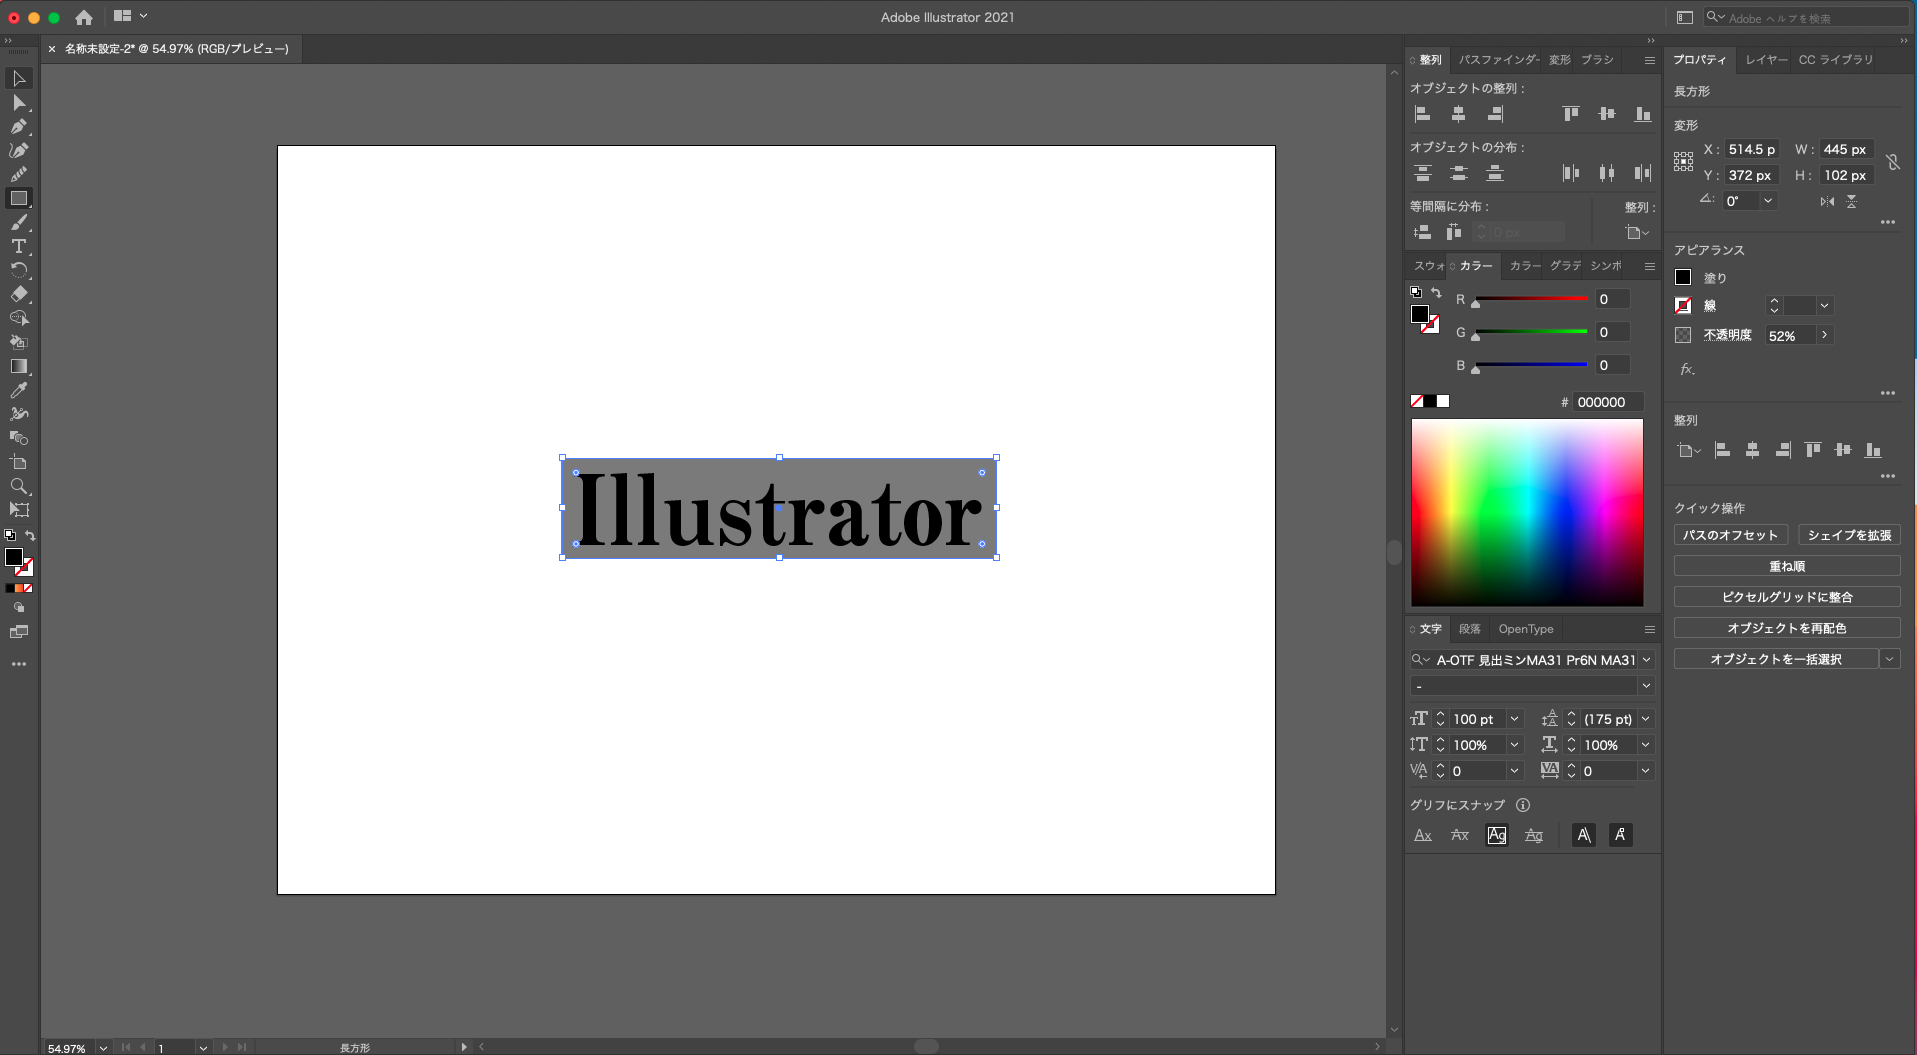This screenshot has width=1917, height=1055.
Task: Switch to the OpenType tab
Action: pyautogui.click(x=1526, y=629)
